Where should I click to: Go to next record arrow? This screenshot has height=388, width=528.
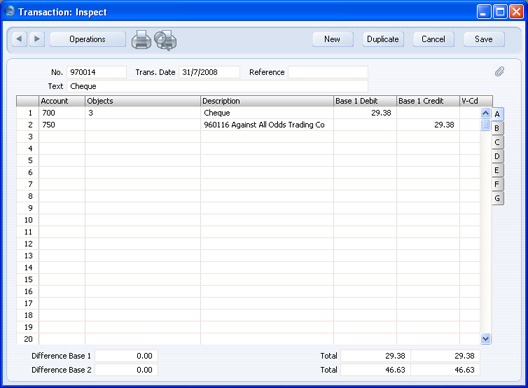click(x=37, y=39)
